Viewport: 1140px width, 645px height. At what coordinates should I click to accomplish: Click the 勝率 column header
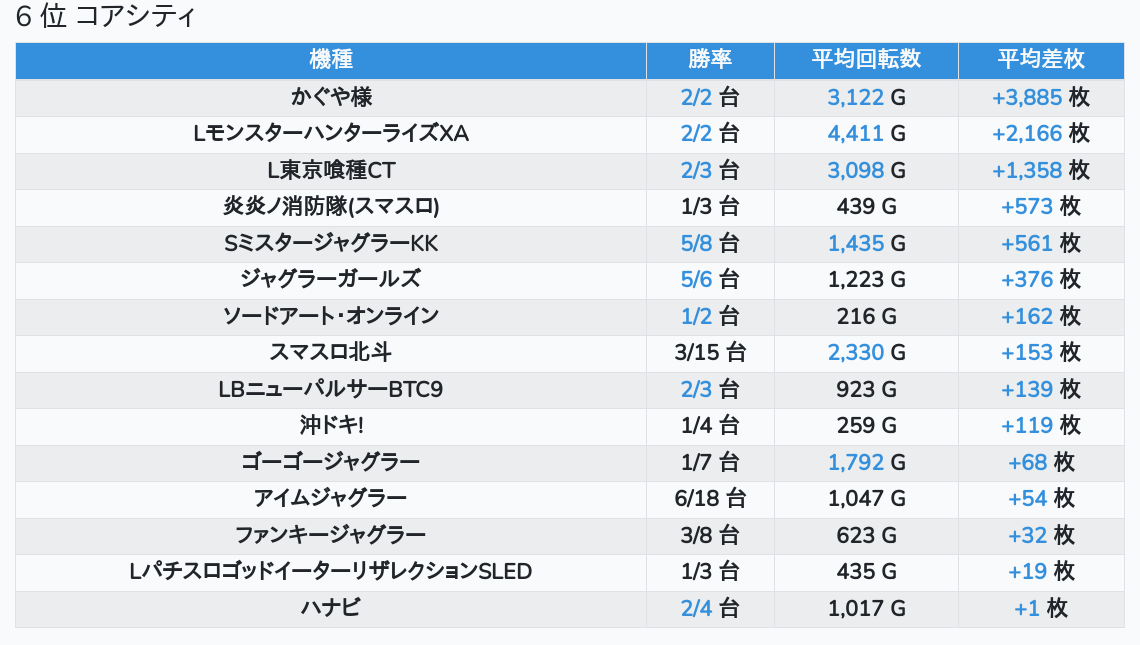click(x=710, y=59)
